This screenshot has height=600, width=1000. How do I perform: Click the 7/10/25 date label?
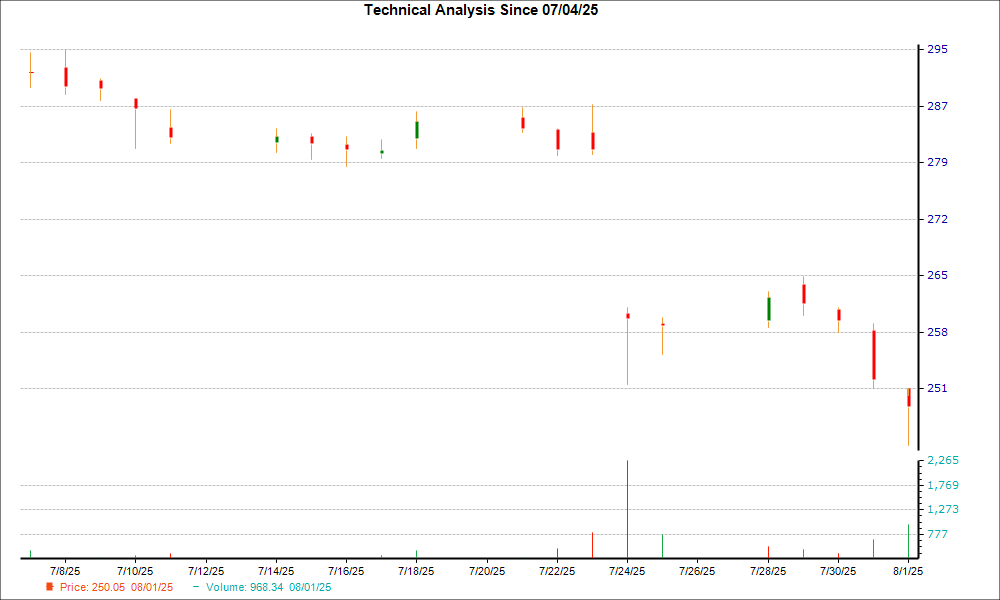point(135,571)
